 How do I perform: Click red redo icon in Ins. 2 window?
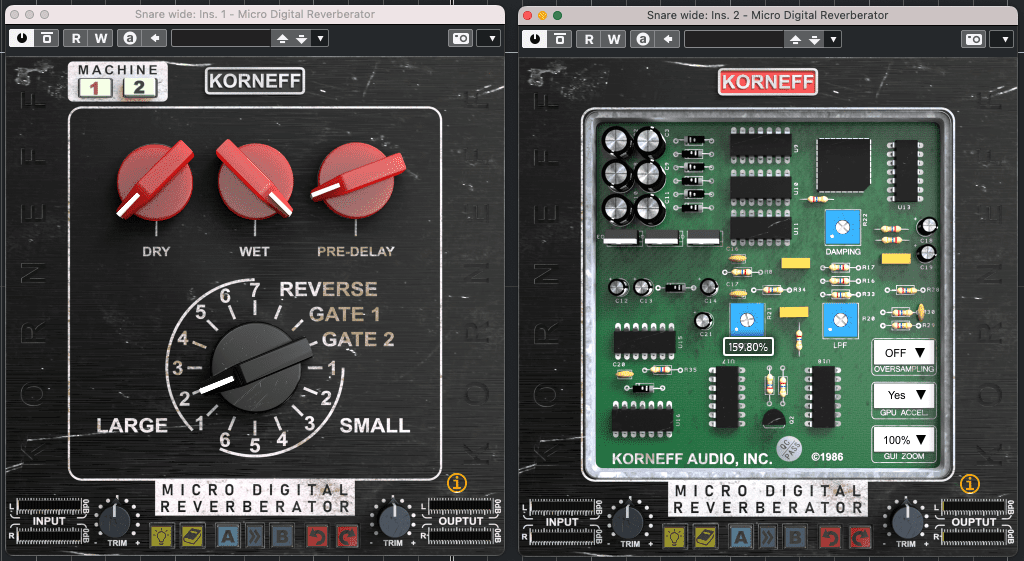click(861, 537)
